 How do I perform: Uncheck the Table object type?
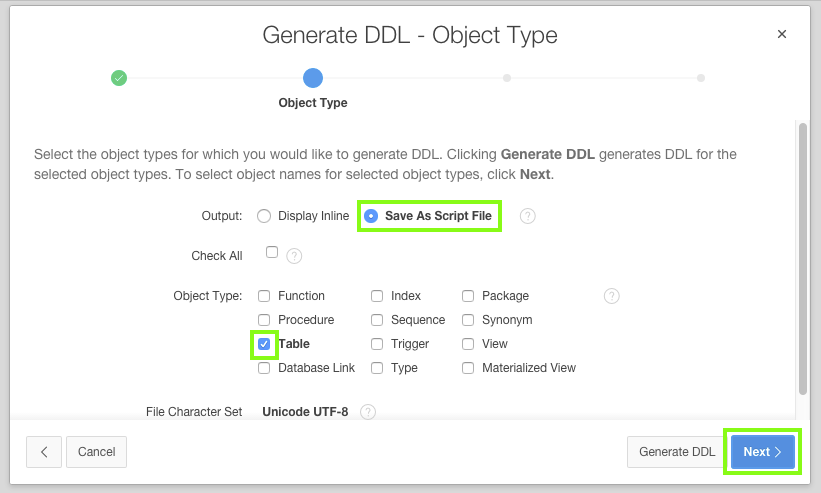[x=264, y=344]
